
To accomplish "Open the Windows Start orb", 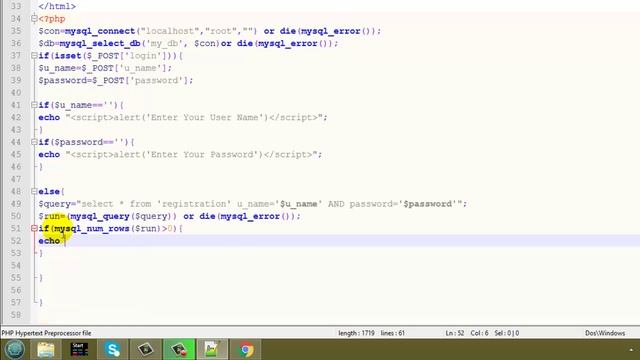I will (15, 349).
